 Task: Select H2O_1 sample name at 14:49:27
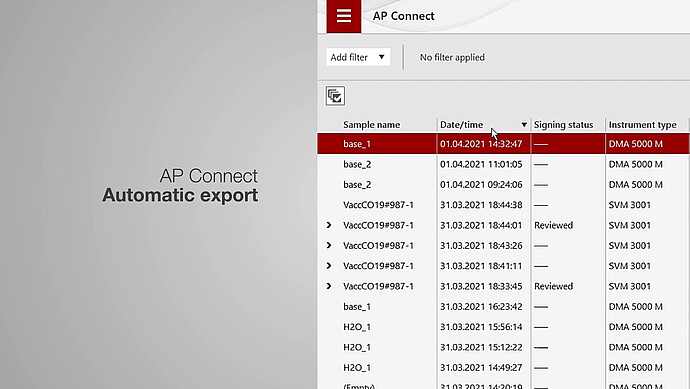pos(357,367)
